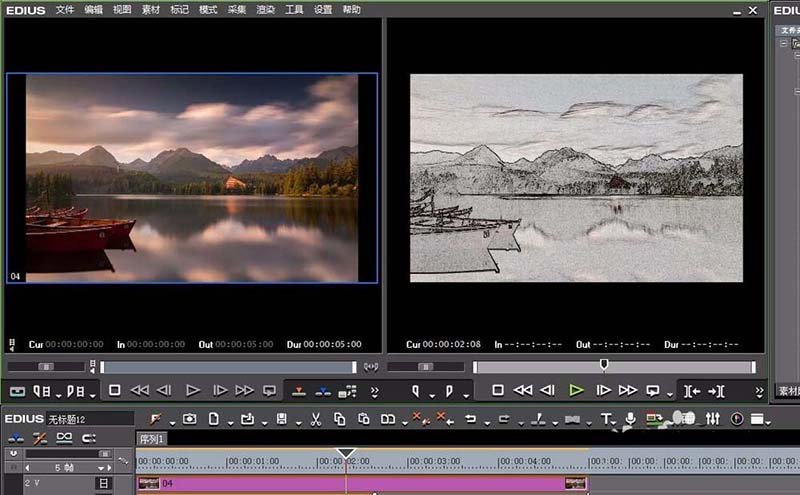The height and width of the screenshot is (495, 800).
Task: Click Set In point on the source player
Action: (x=41, y=391)
